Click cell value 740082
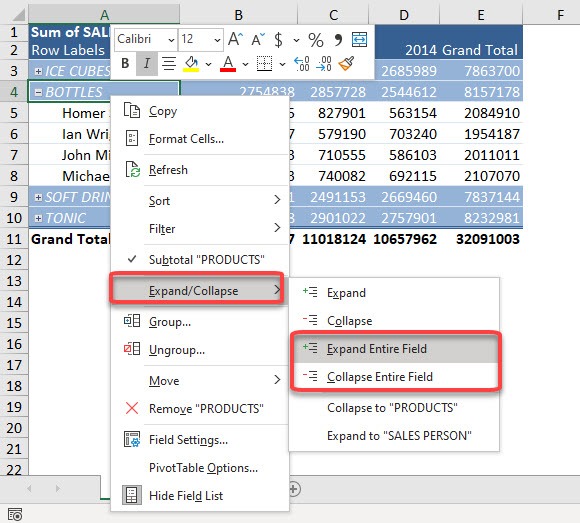 click(x=333, y=176)
